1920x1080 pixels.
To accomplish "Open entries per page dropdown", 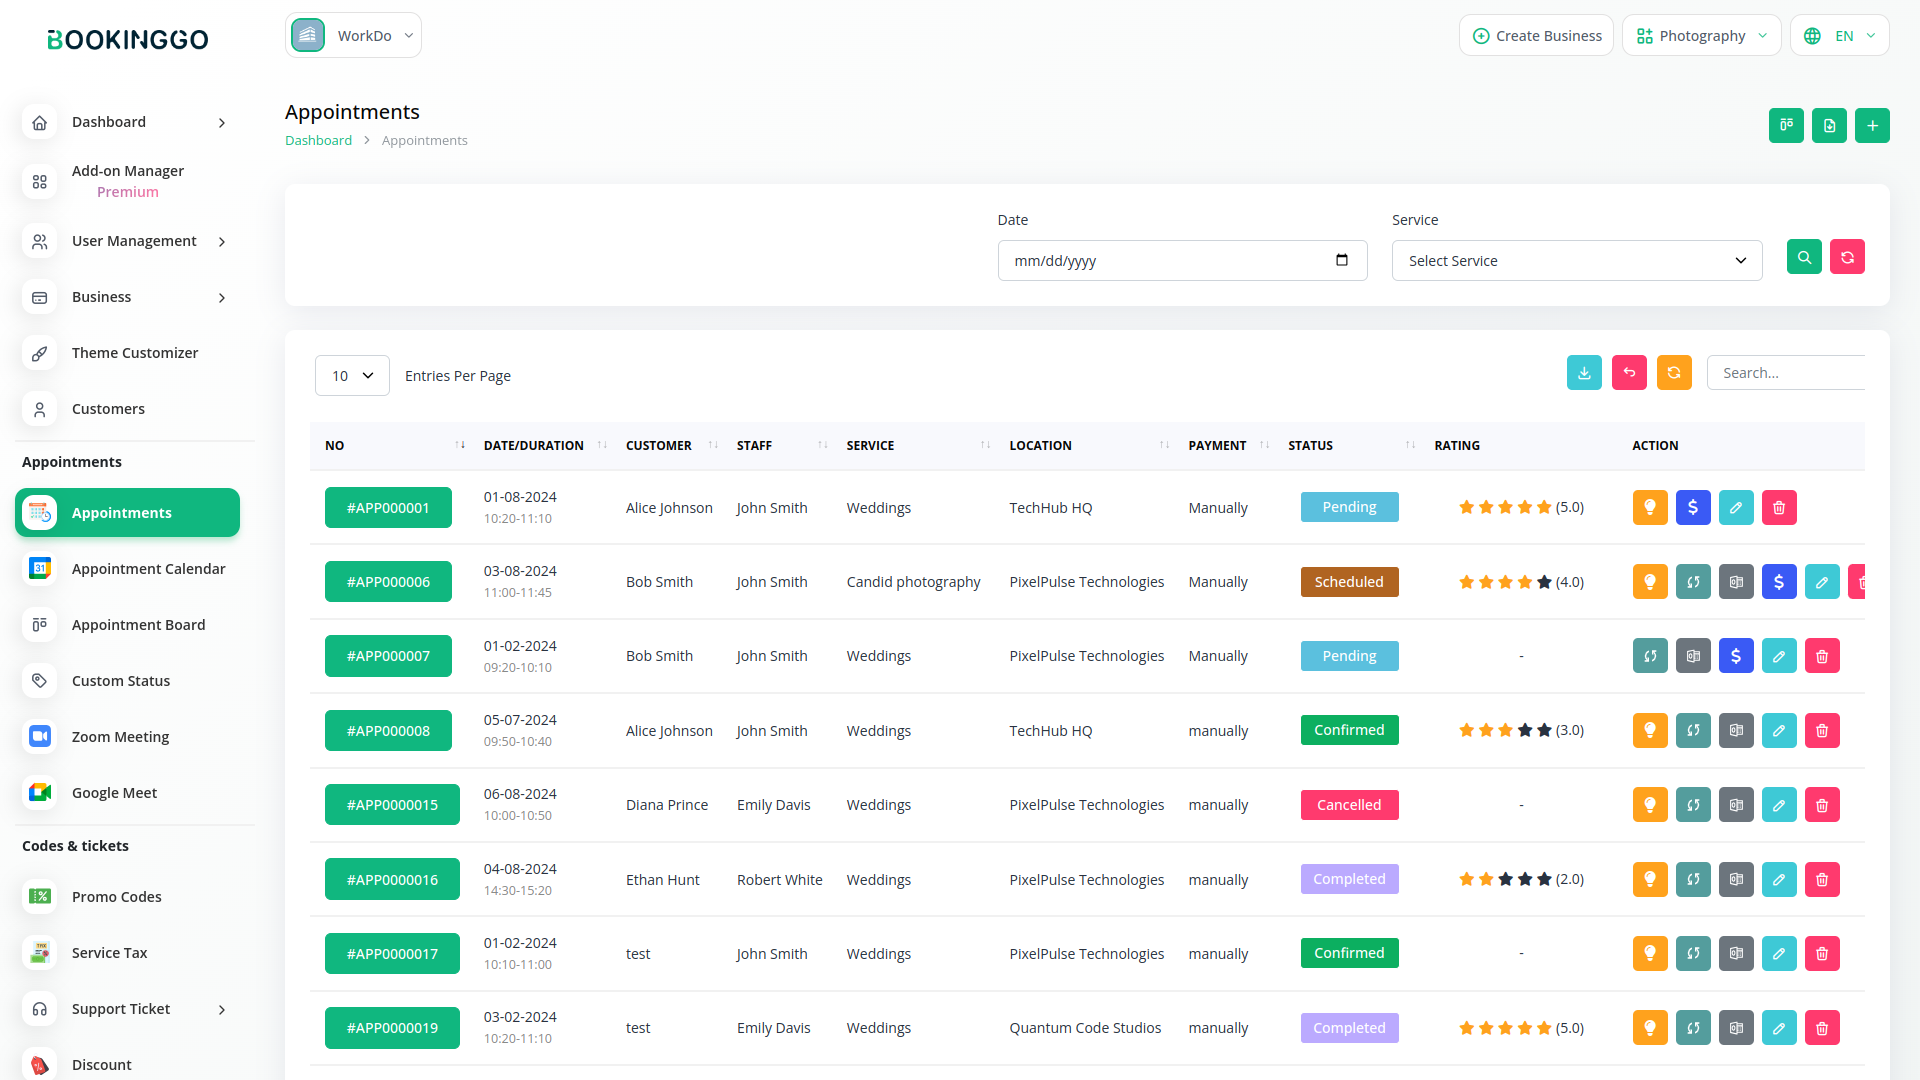I will click(352, 376).
